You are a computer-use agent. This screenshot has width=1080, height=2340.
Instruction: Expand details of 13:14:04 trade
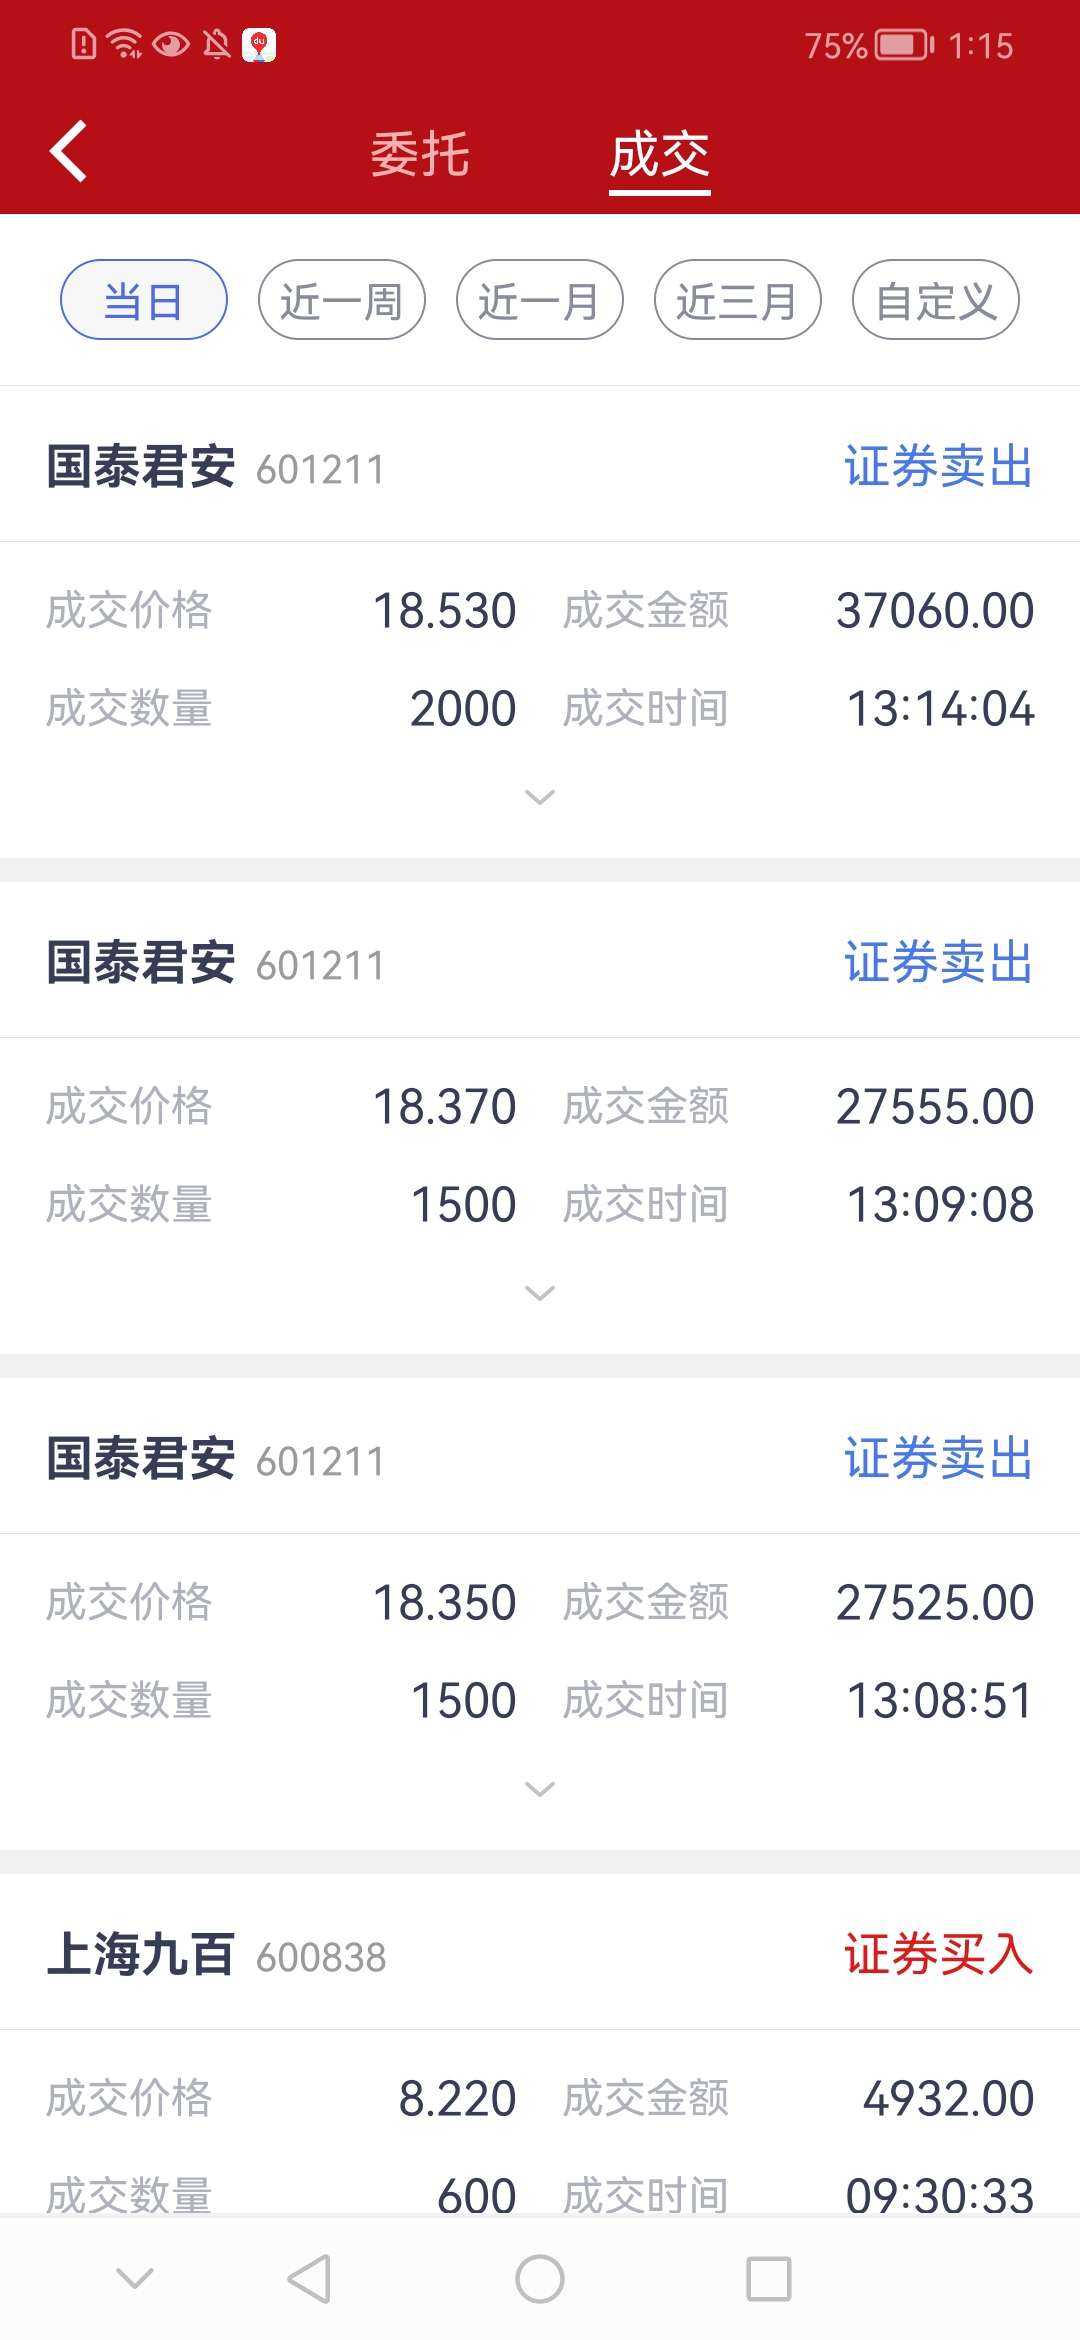tap(540, 797)
